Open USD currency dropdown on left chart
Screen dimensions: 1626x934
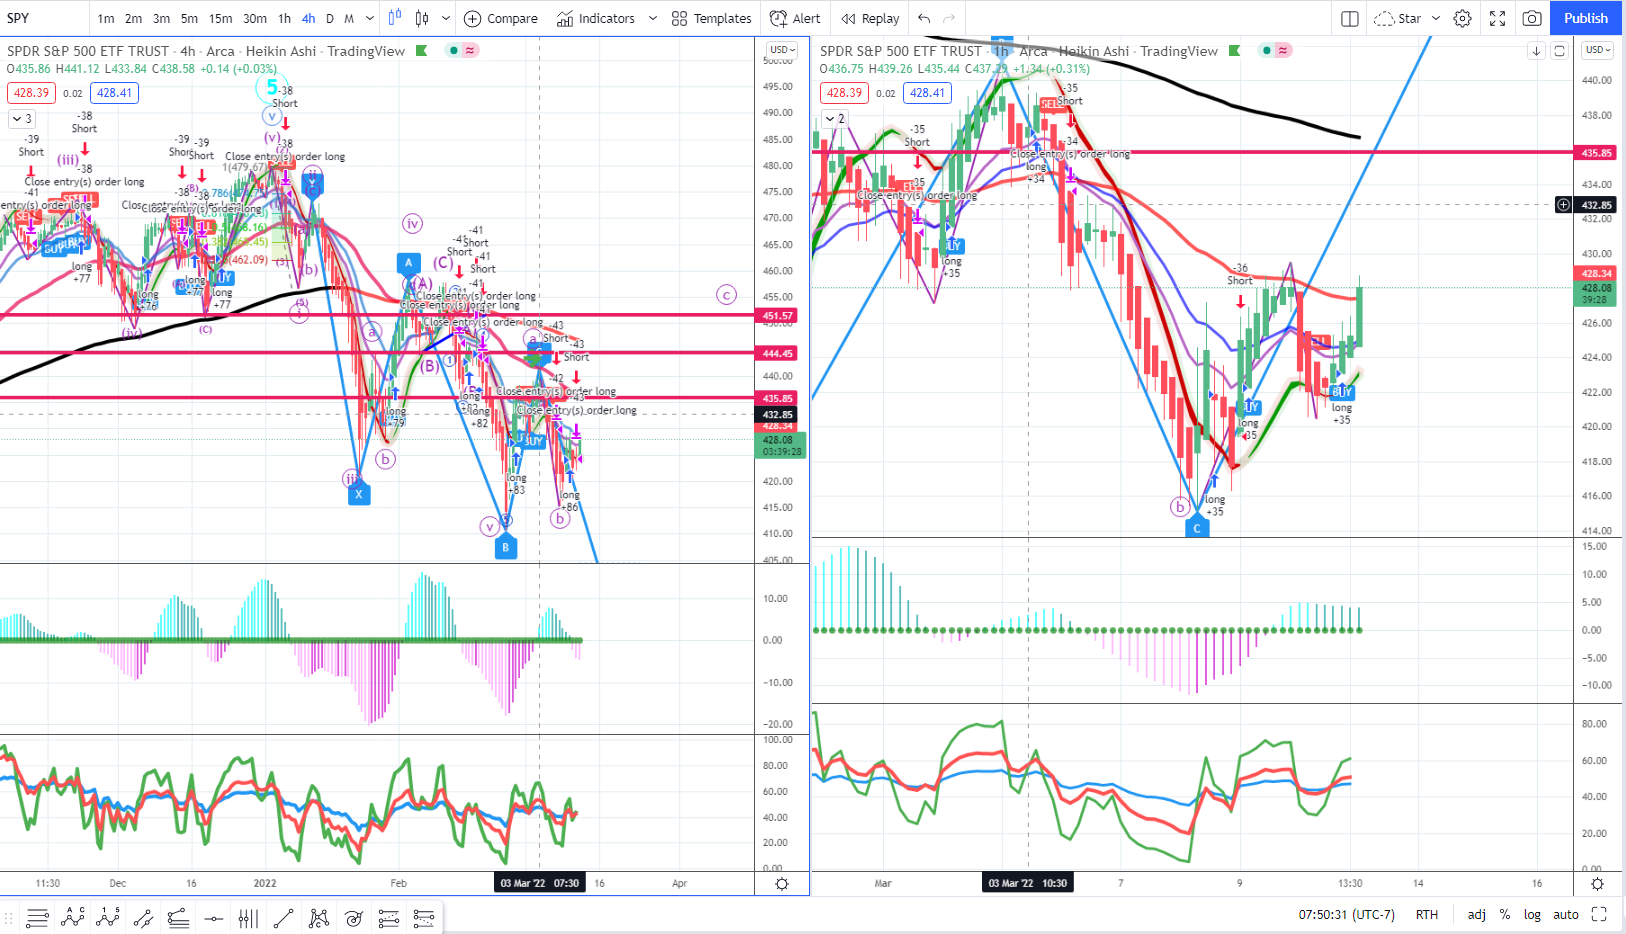click(x=782, y=50)
